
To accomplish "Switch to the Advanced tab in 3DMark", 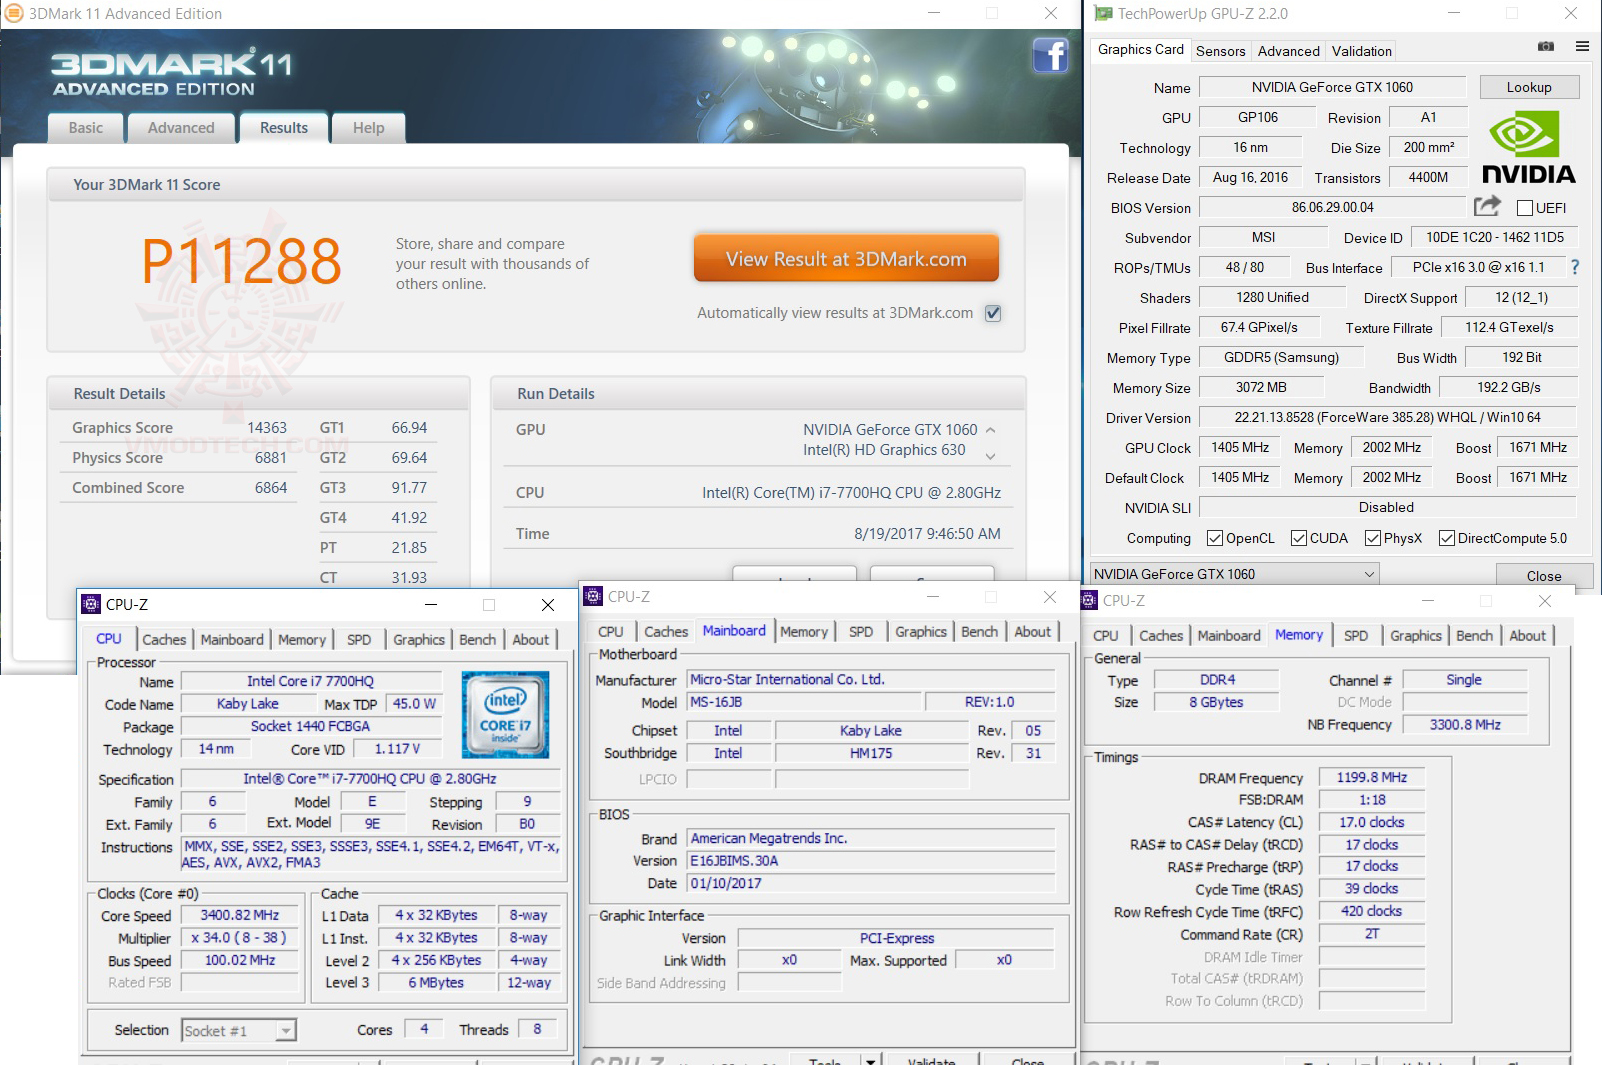I will click(x=181, y=128).
